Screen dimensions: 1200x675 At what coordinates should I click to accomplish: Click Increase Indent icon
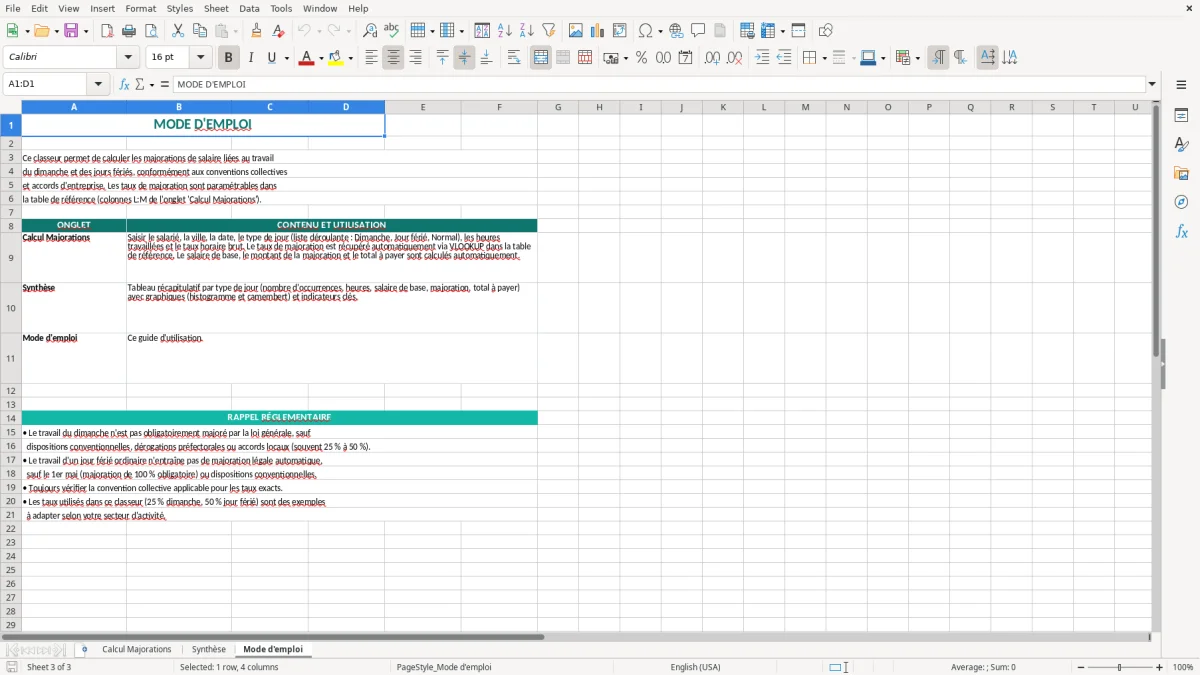(x=762, y=58)
